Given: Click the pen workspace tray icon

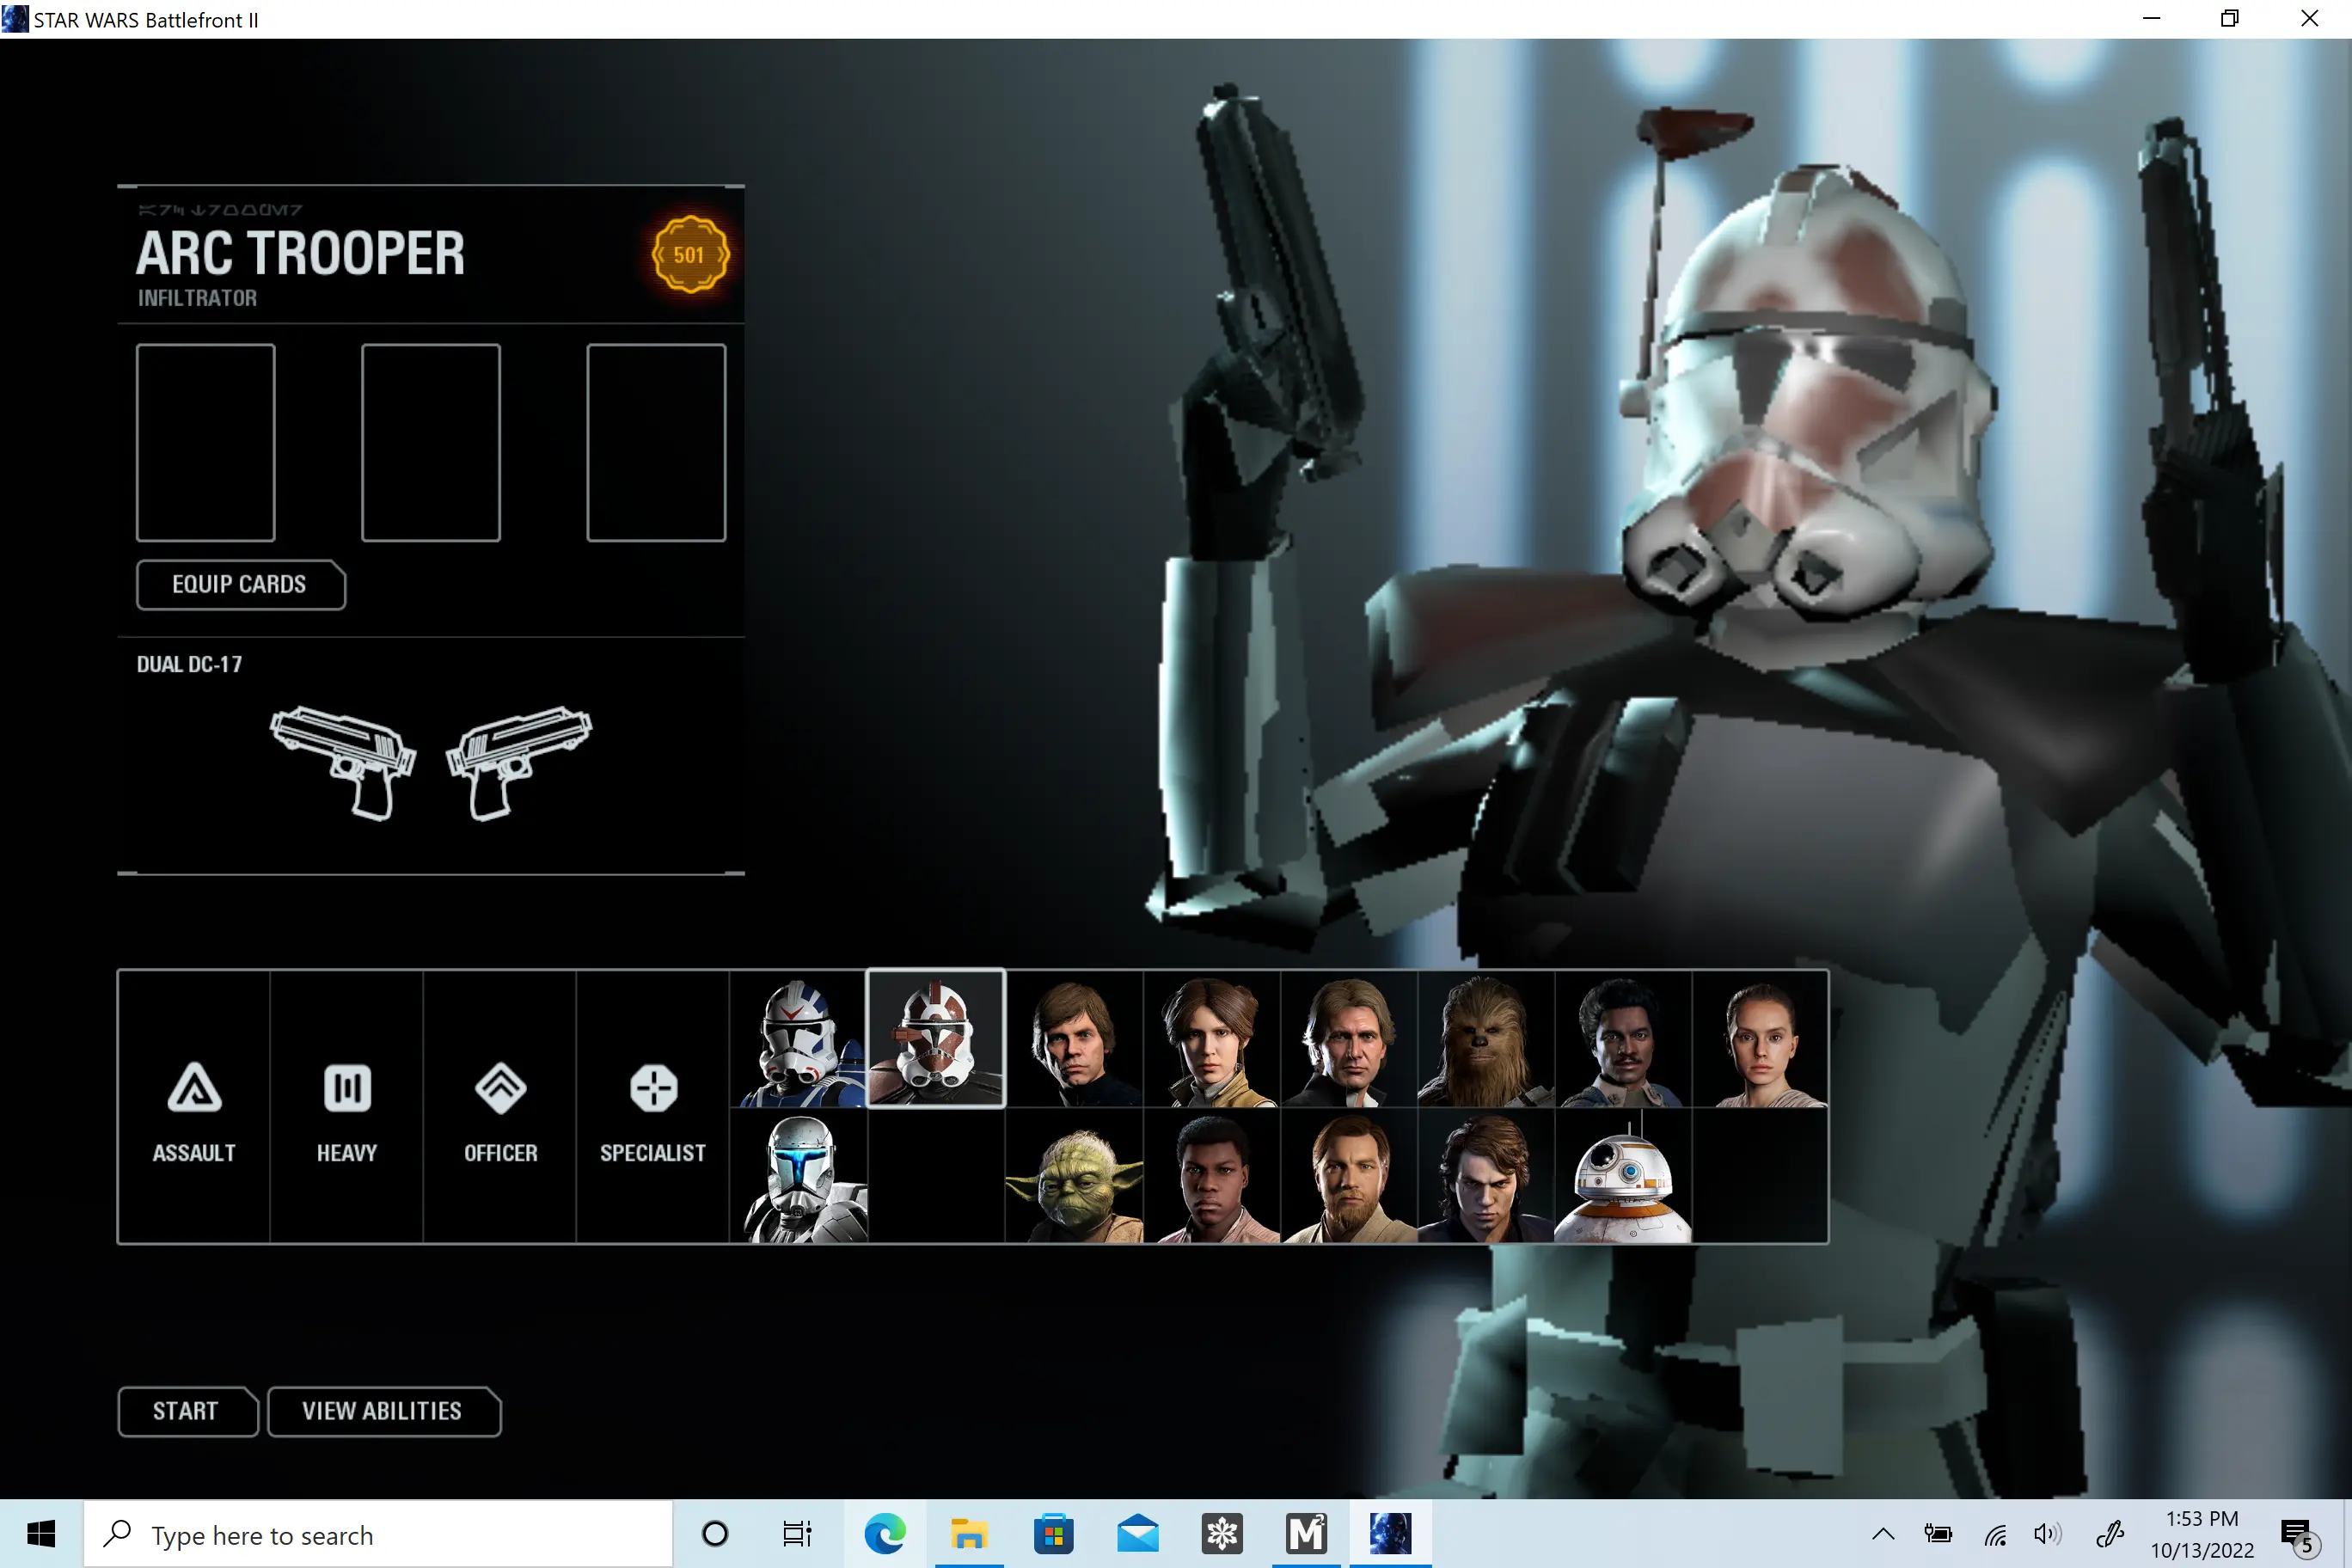Looking at the screenshot, I should (2110, 1534).
